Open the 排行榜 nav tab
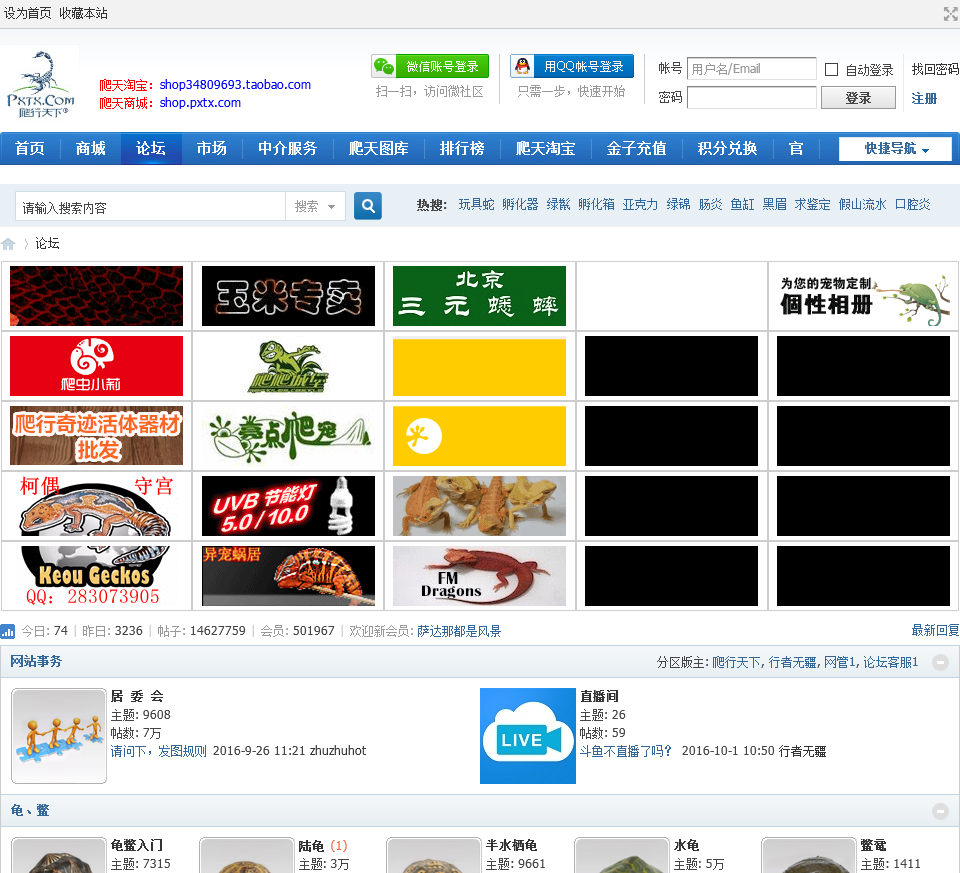Screen dimensions: 960x873 tap(462, 149)
